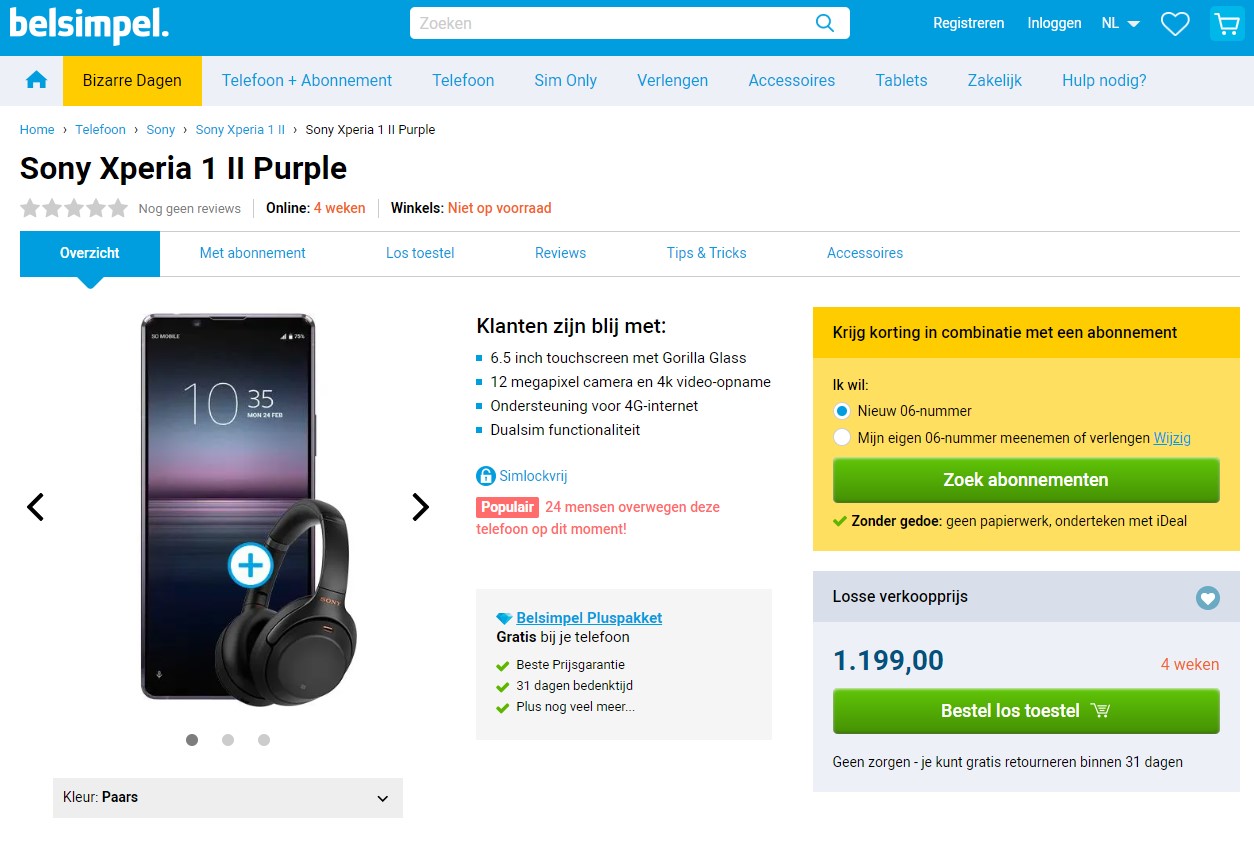
Task: Click the home icon in navigation bar
Action: [x=37, y=81]
